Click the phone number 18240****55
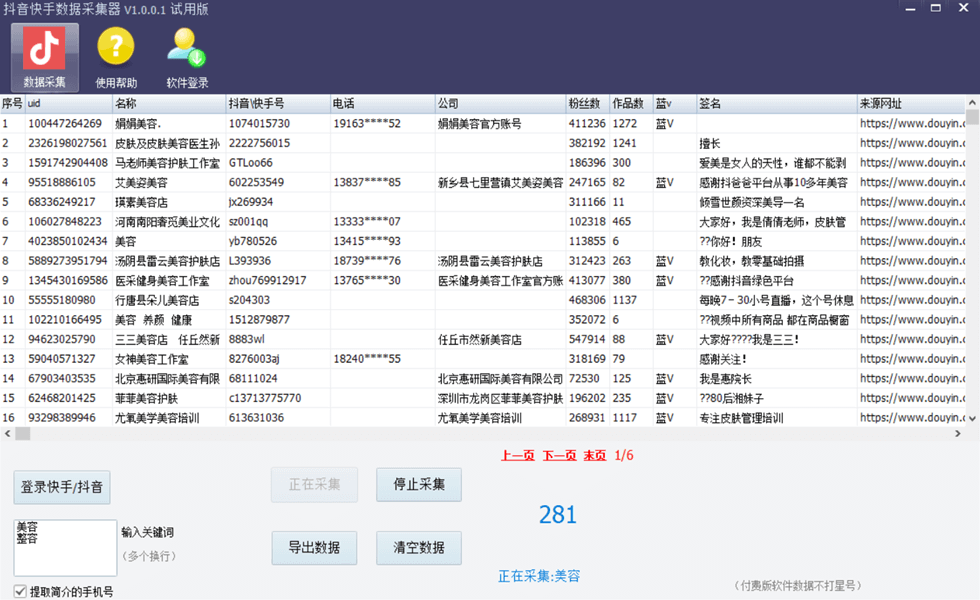The height and width of the screenshot is (600, 980). click(x=367, y=359)
